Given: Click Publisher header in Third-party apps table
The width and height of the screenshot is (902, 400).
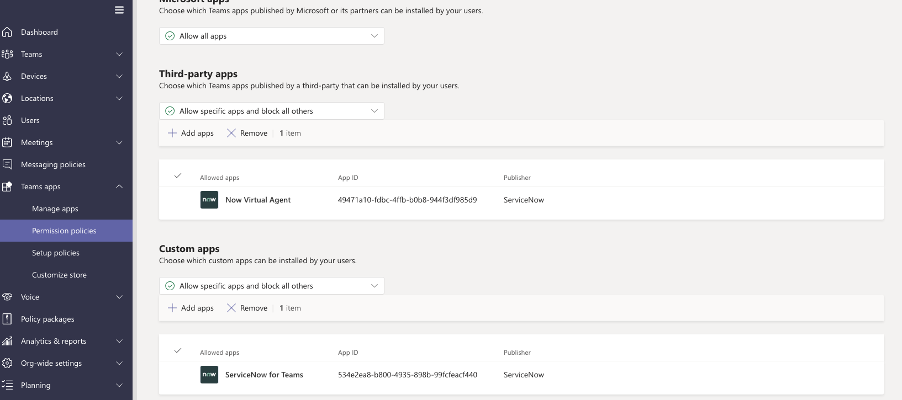Looking at the screenshot, I should click(517, 178).
